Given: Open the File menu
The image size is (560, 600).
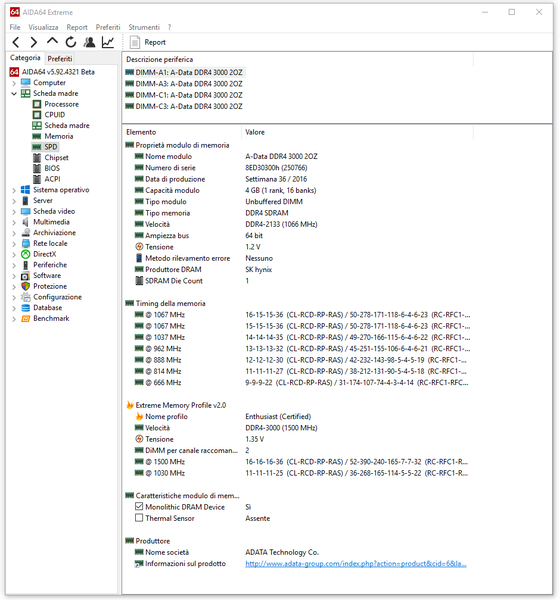Looking at the screenshot, I should tap(15, 27).
